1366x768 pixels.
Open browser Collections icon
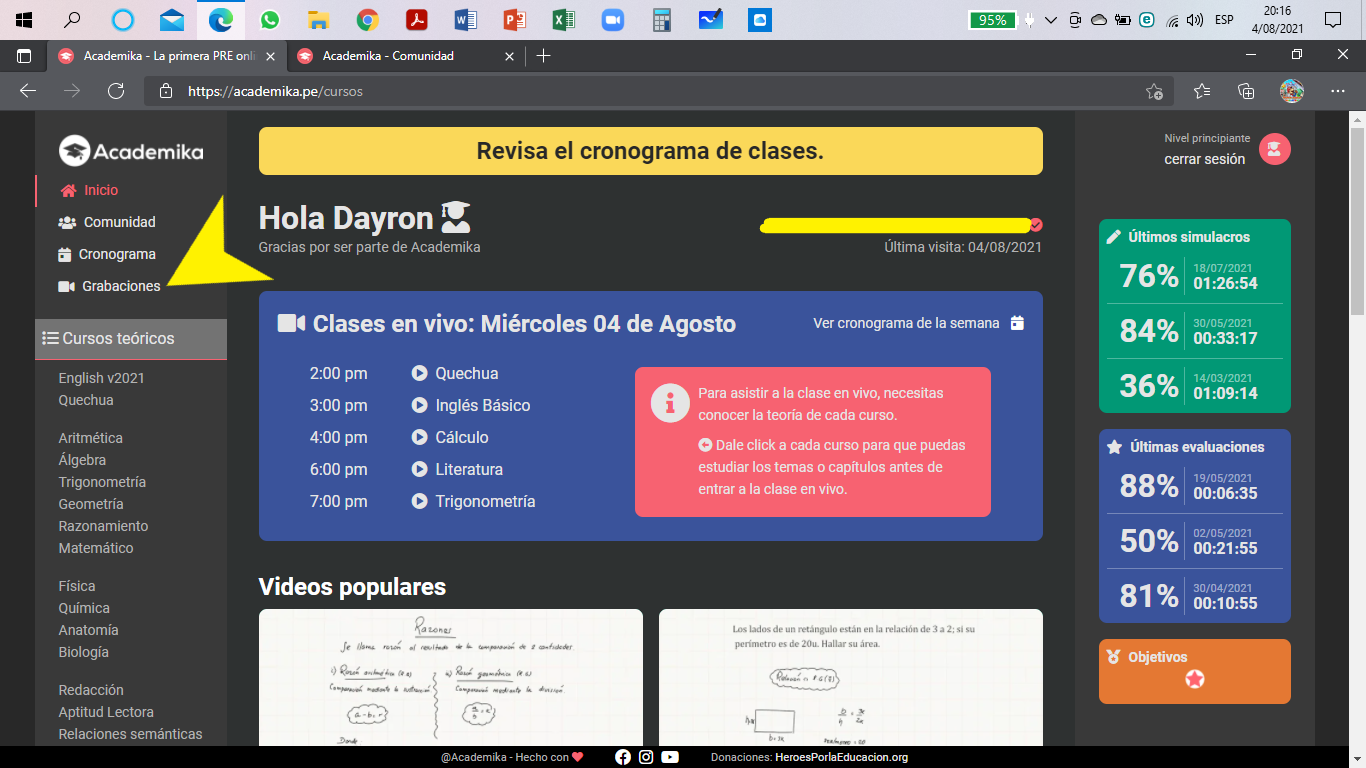(1246, 91)
